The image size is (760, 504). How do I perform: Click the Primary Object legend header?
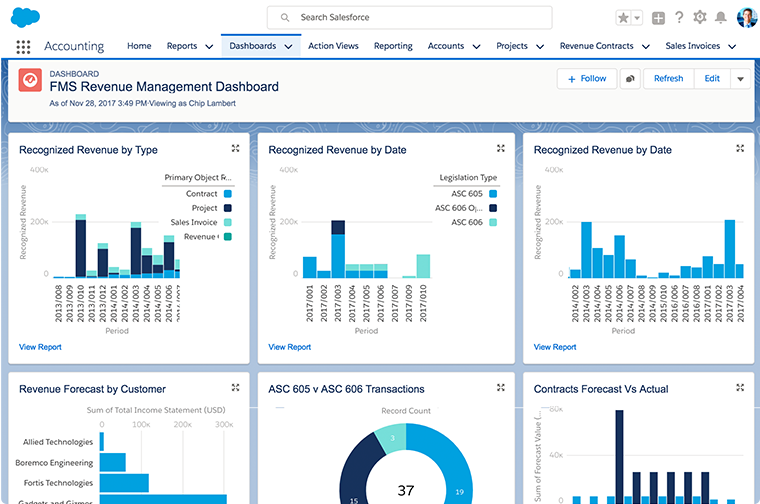[x=198, y=177]
